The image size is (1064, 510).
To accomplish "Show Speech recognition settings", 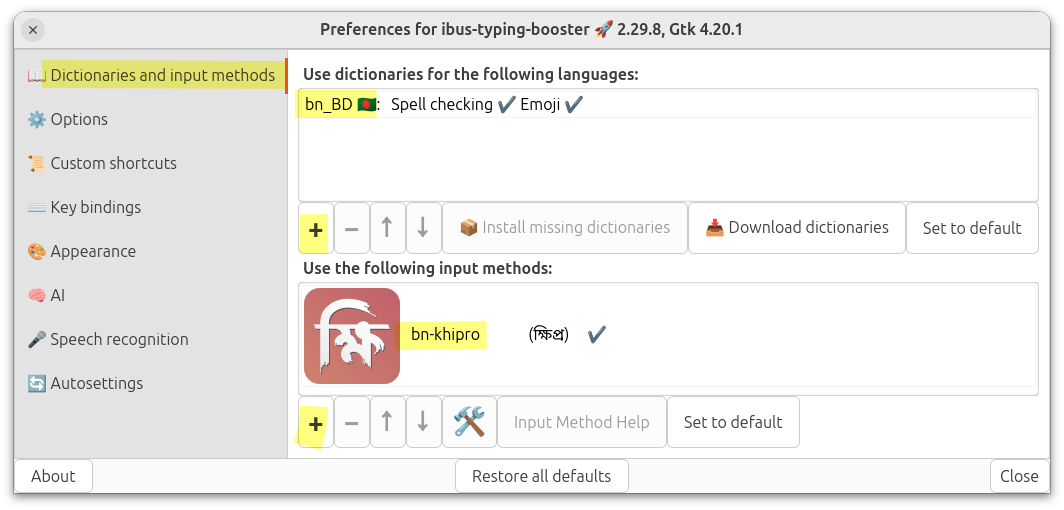I will [x=119, y=339].
